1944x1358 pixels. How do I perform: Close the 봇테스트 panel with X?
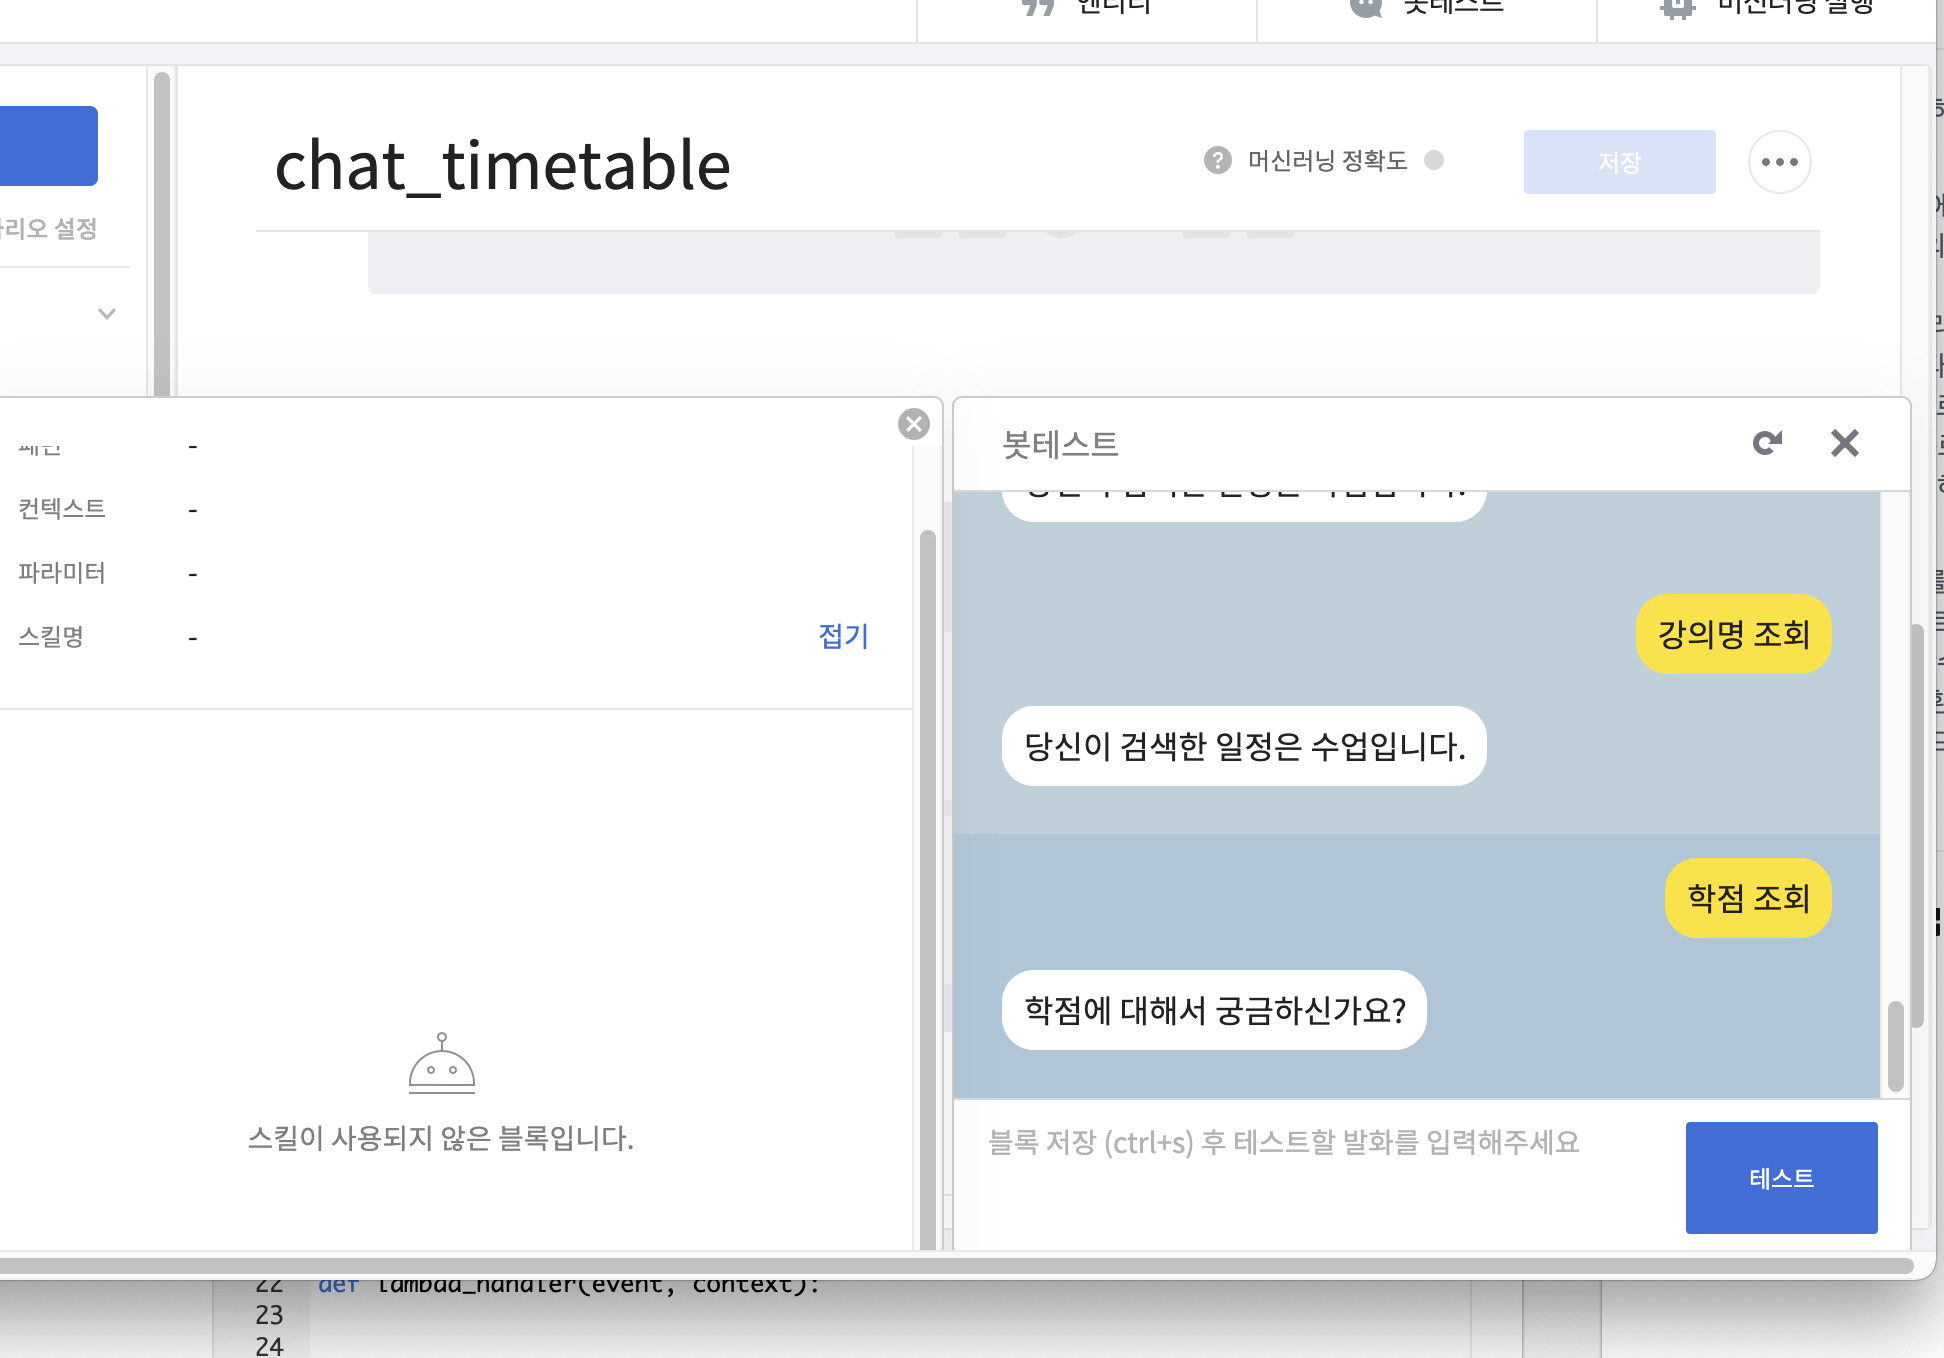[x=1844, y=443]
